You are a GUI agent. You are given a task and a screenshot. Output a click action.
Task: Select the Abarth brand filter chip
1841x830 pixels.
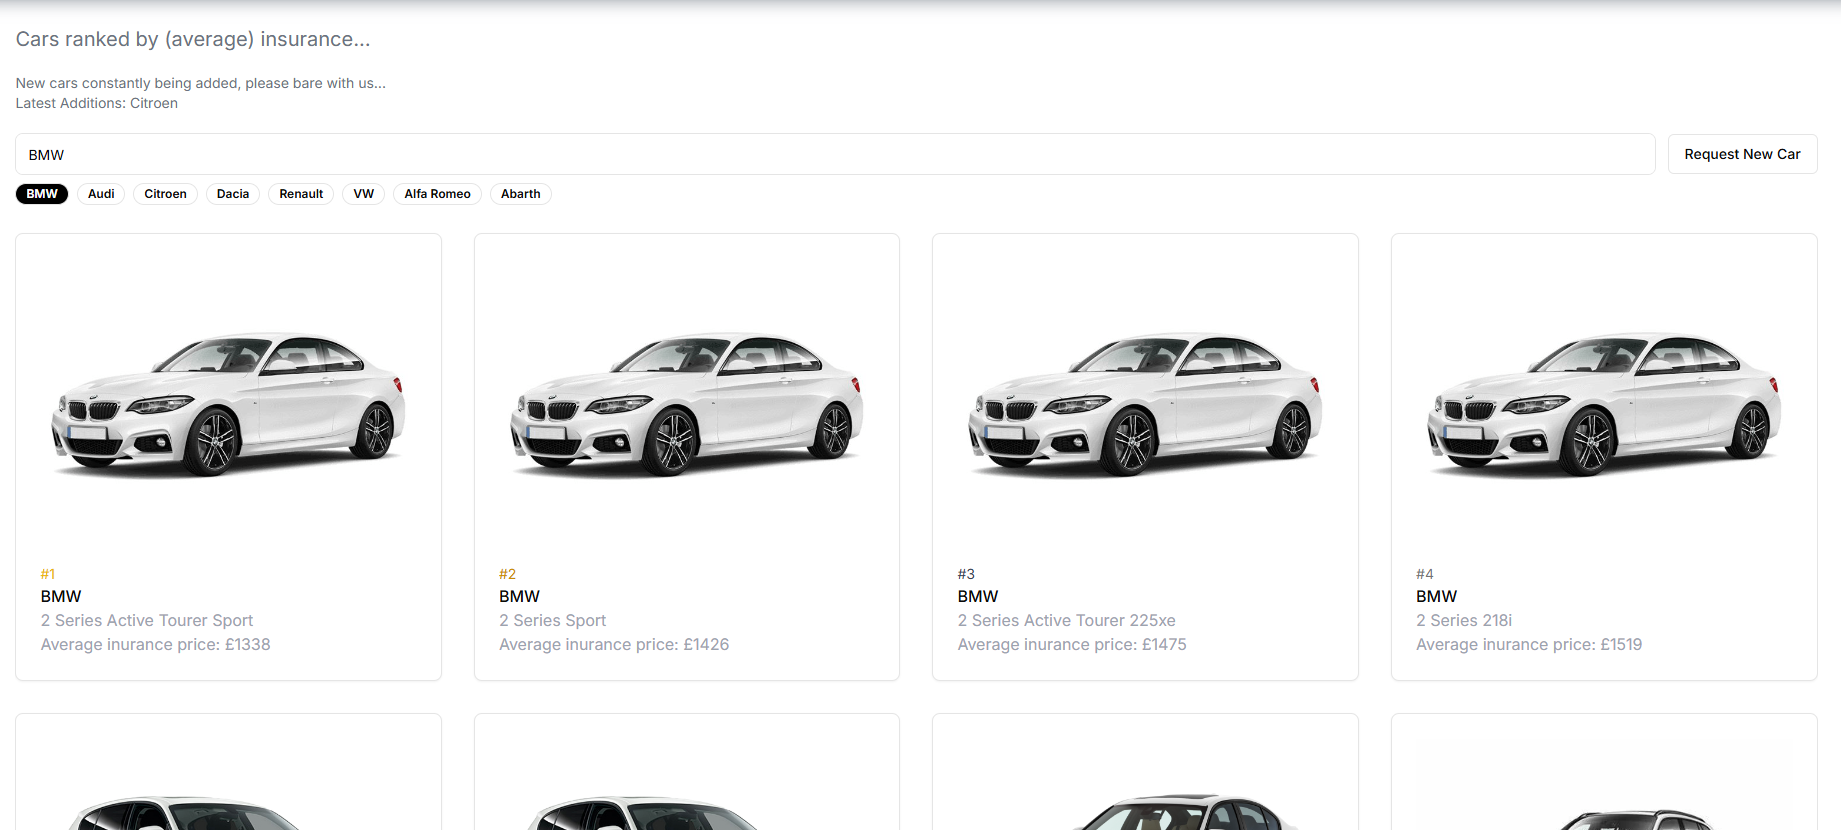(520, 194)
